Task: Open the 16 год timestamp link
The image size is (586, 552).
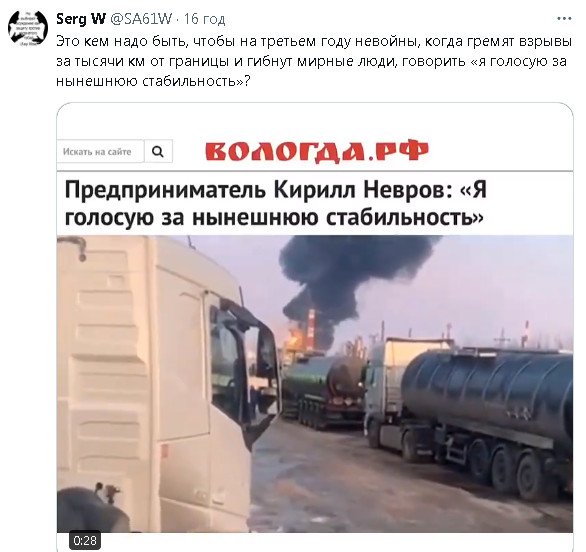Action: click(204, 19)
